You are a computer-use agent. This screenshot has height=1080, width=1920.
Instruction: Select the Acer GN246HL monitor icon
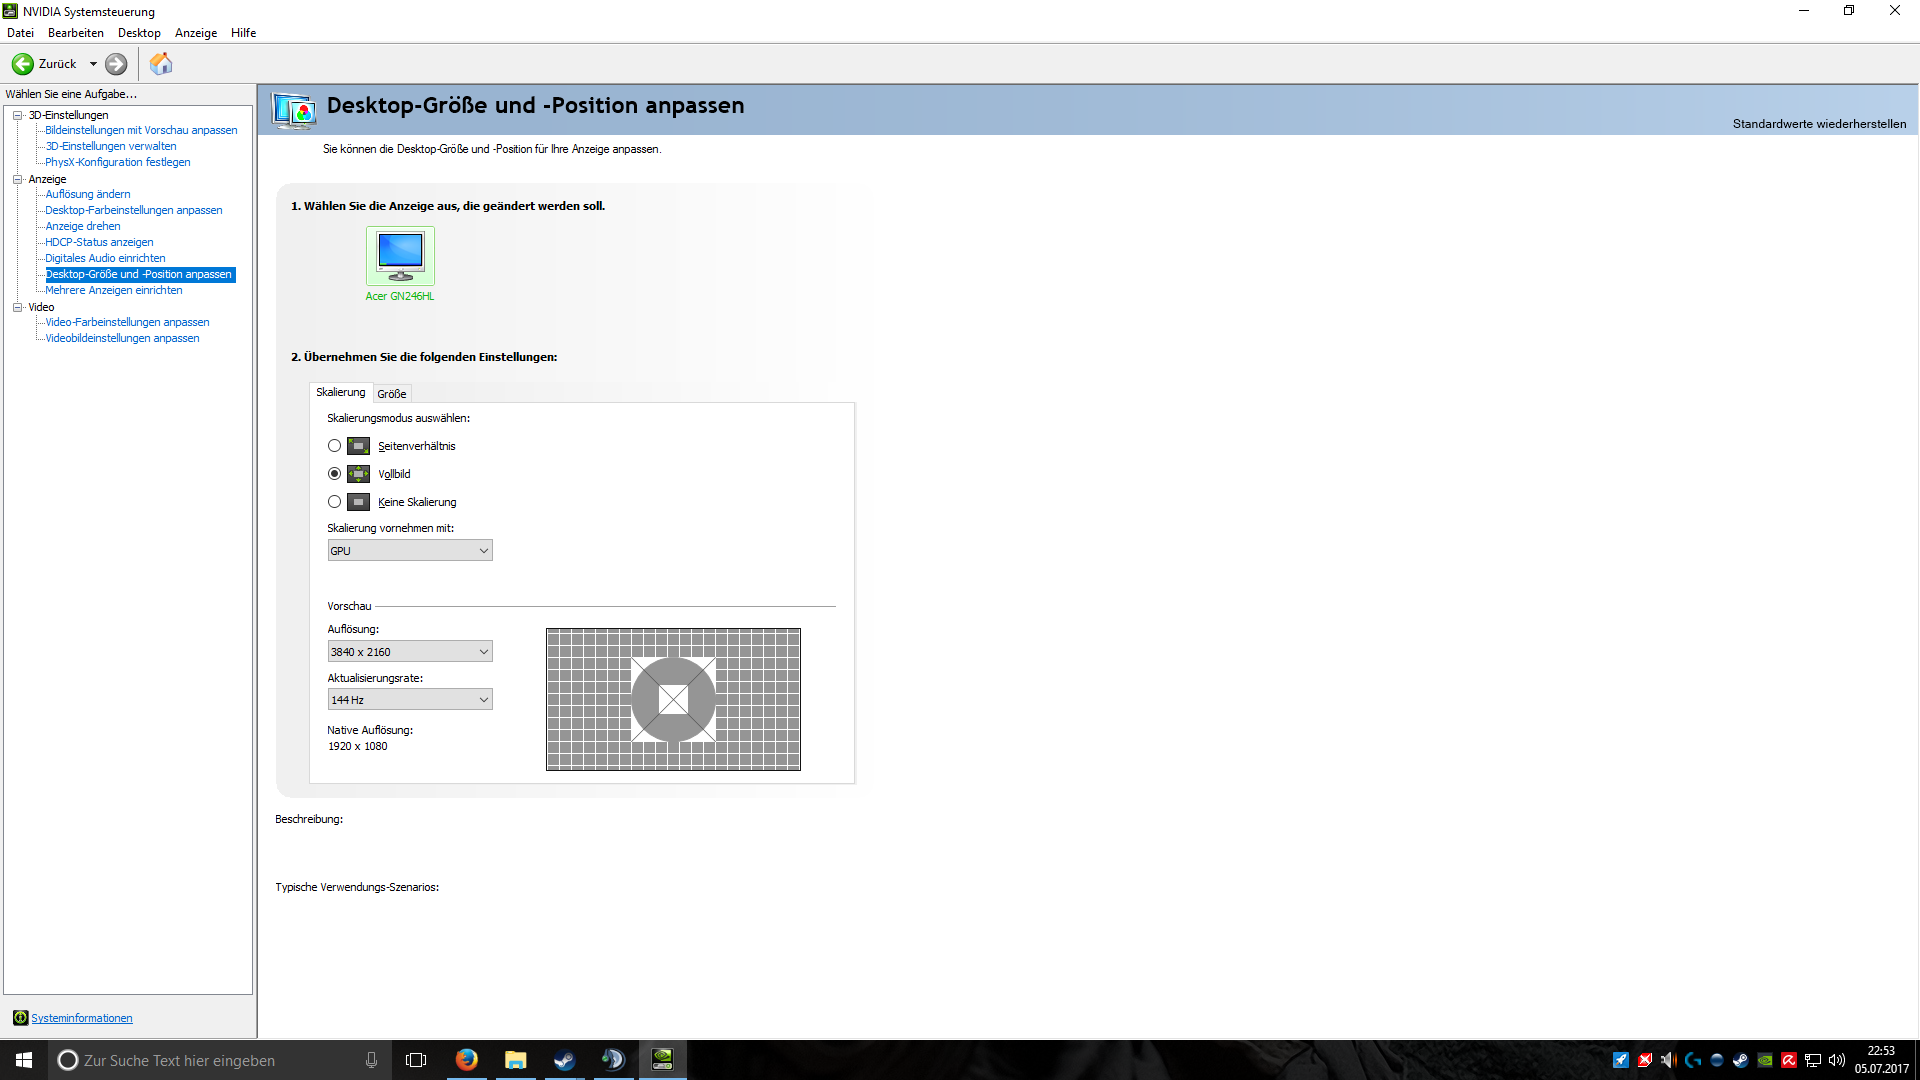(x=400, y=256)
